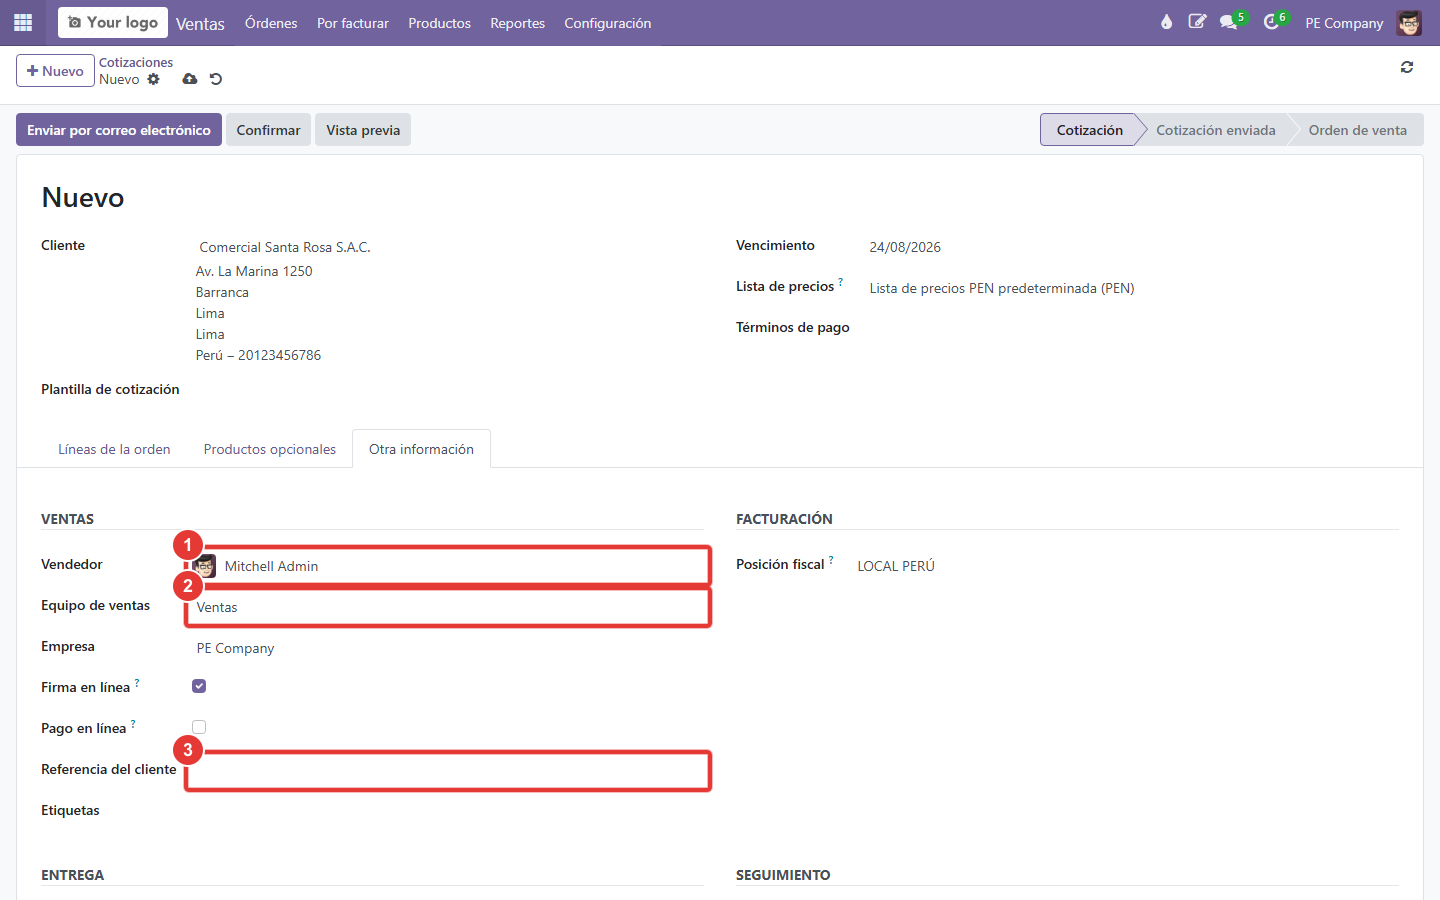Open the Plantilla de cotización dropdown field
This screenshot has height=900, width=1440.
[x=449, y=390]
